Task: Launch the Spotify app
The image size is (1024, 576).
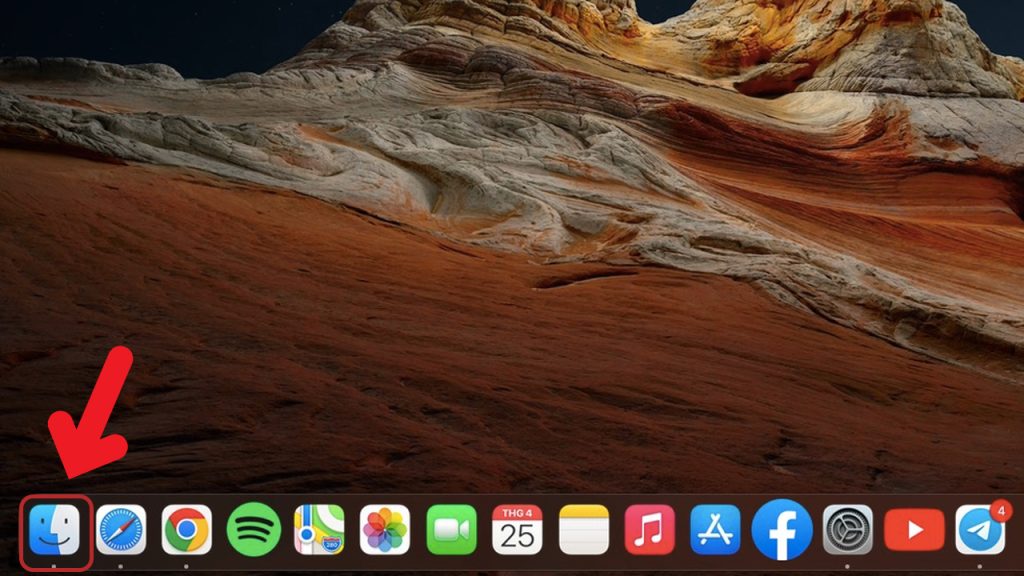Action: pyautogui.click(x=253, y=529)
